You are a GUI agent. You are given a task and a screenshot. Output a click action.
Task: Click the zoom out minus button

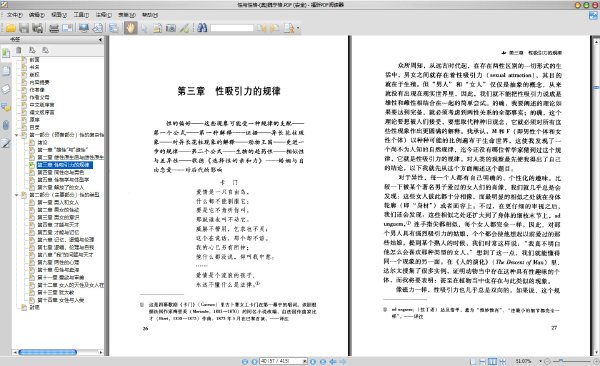click(x=548, y=361)
